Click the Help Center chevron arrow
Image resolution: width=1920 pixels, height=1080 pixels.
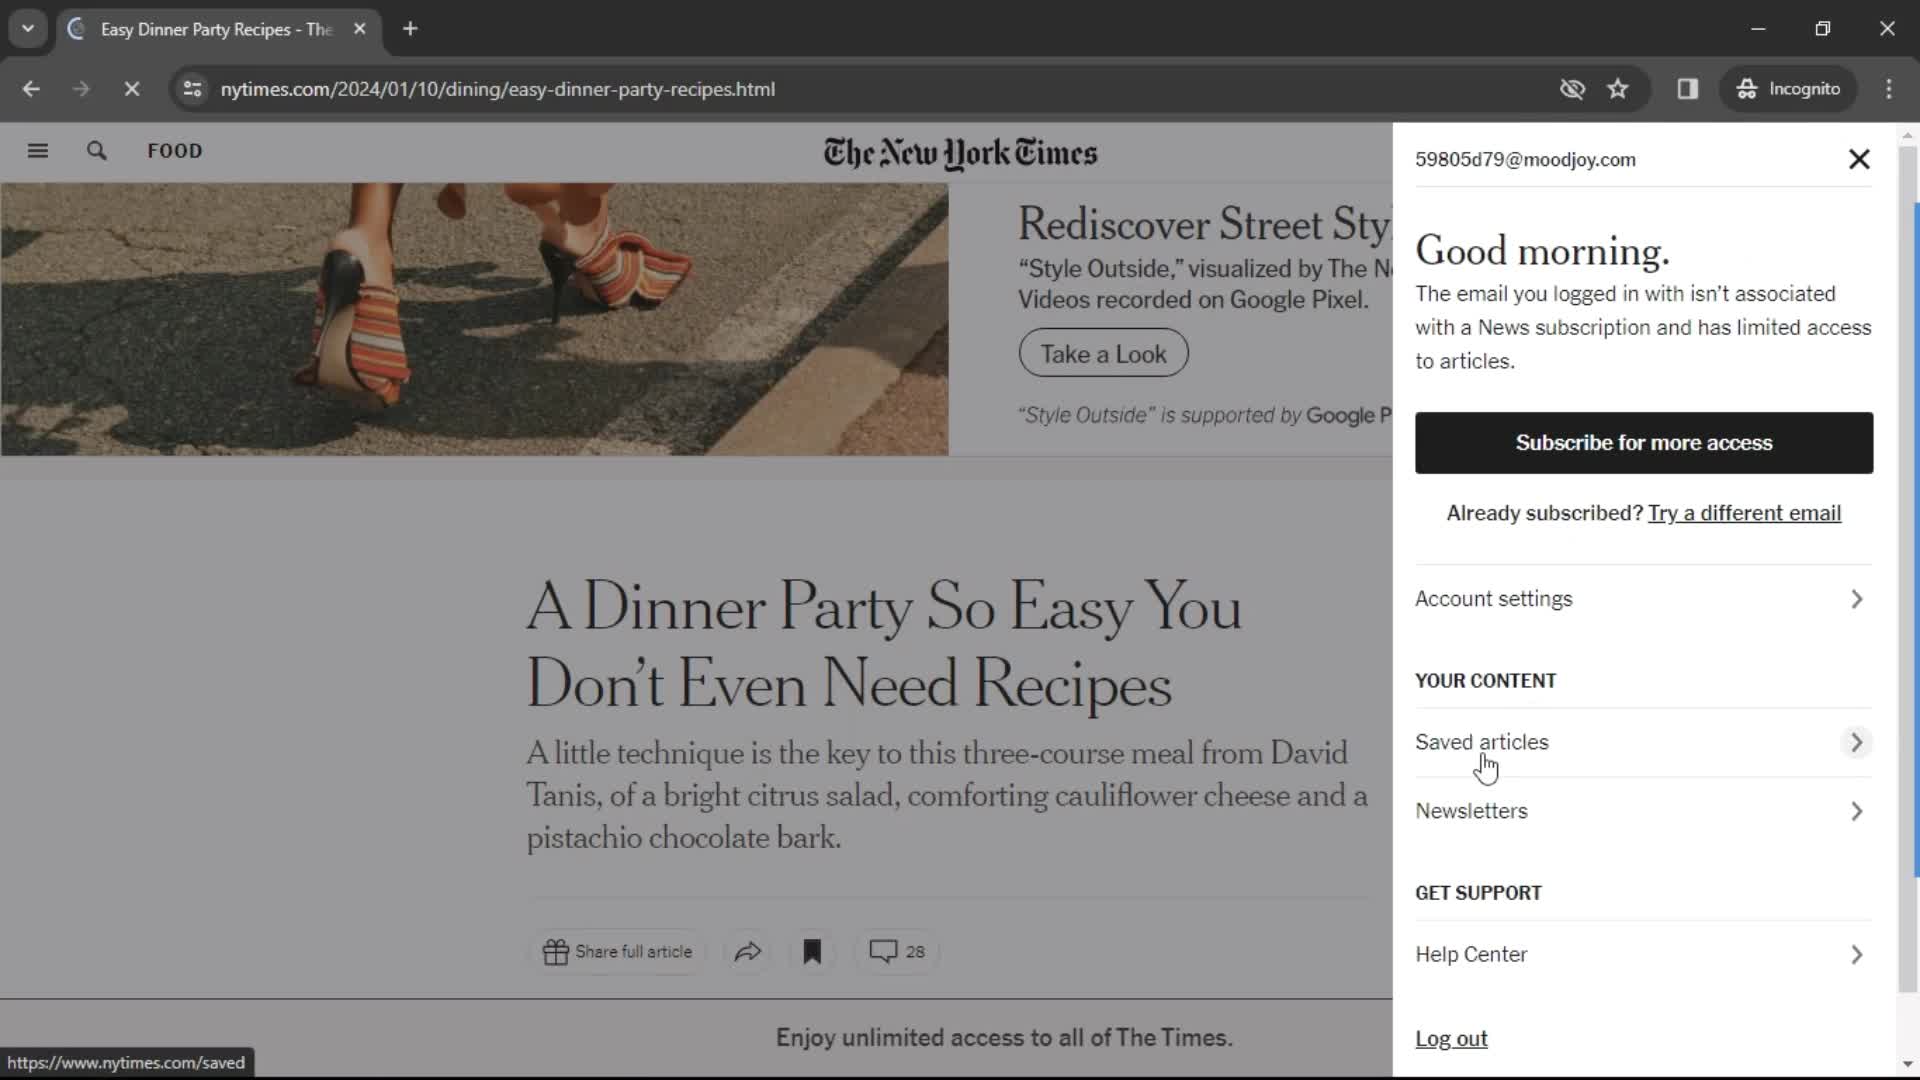(1857, 955)
